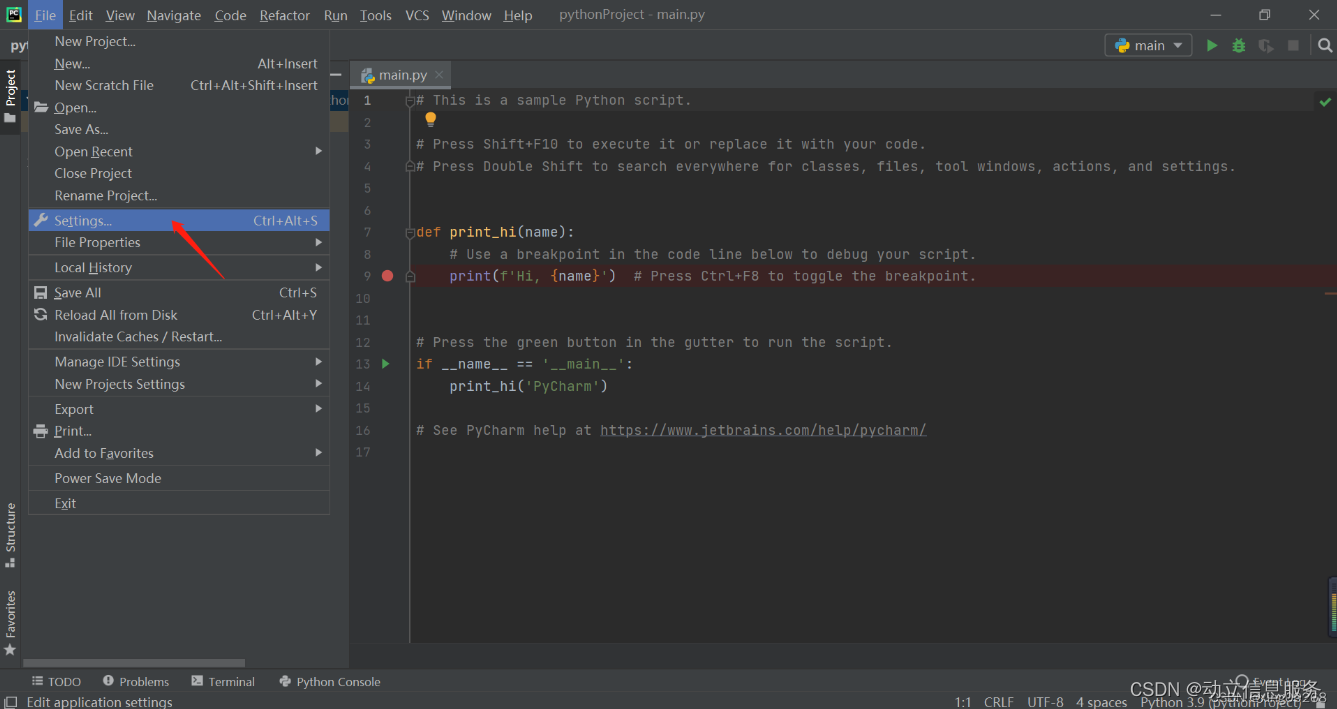
Task: Open the Python Console tool window
Action: (x=330, y=681)
